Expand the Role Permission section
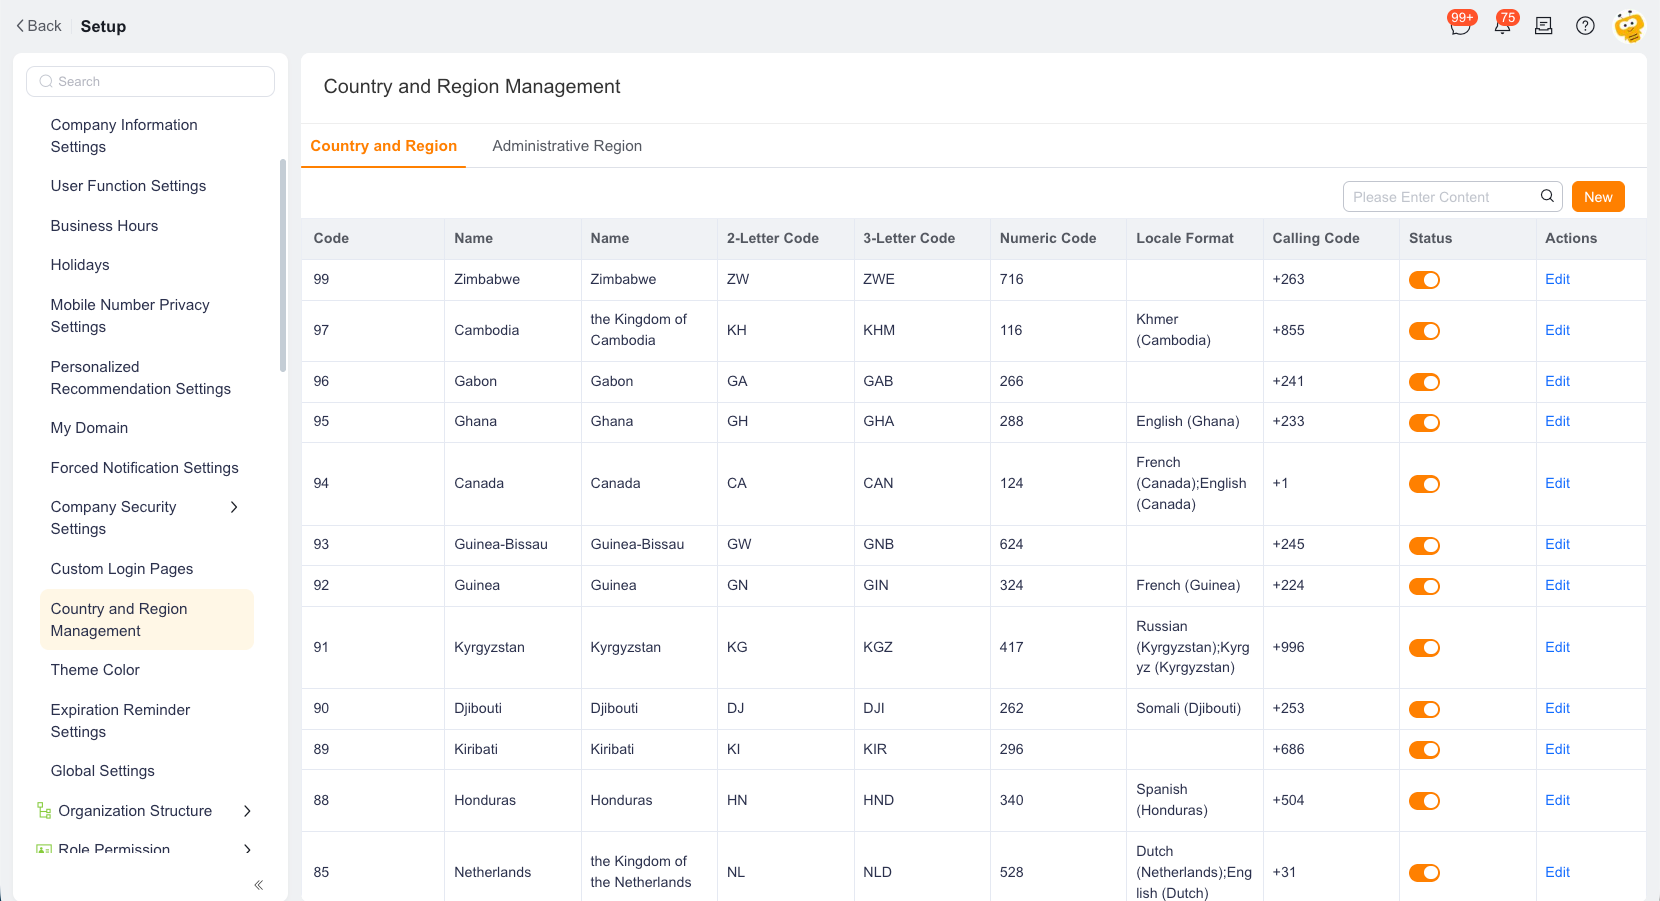1660x901 pixels. [x=247, y=849]
